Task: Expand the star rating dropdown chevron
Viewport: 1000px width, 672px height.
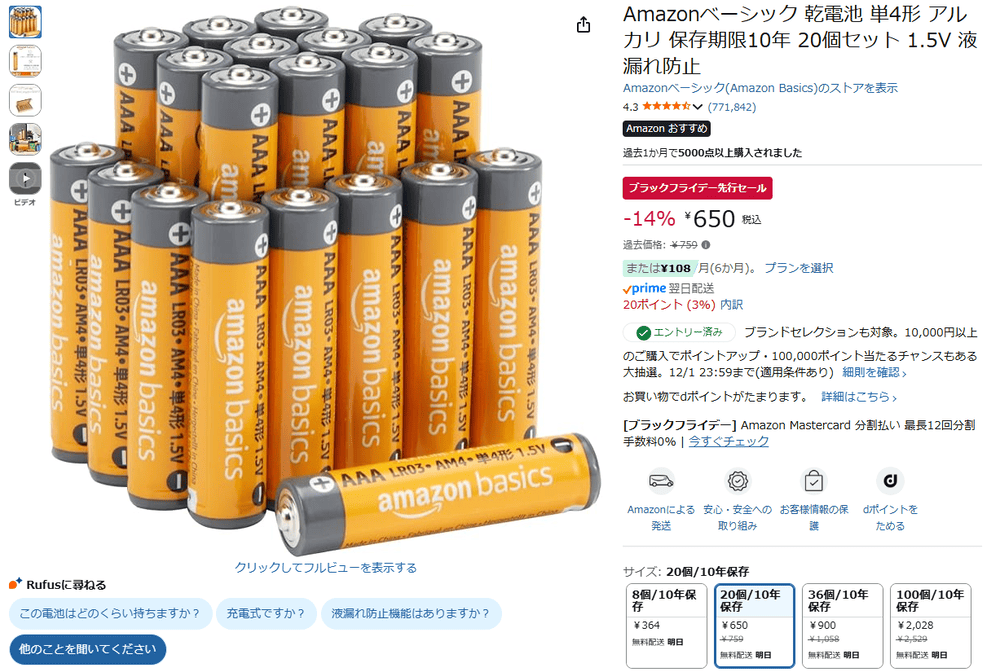Action: tap(698, 107)
